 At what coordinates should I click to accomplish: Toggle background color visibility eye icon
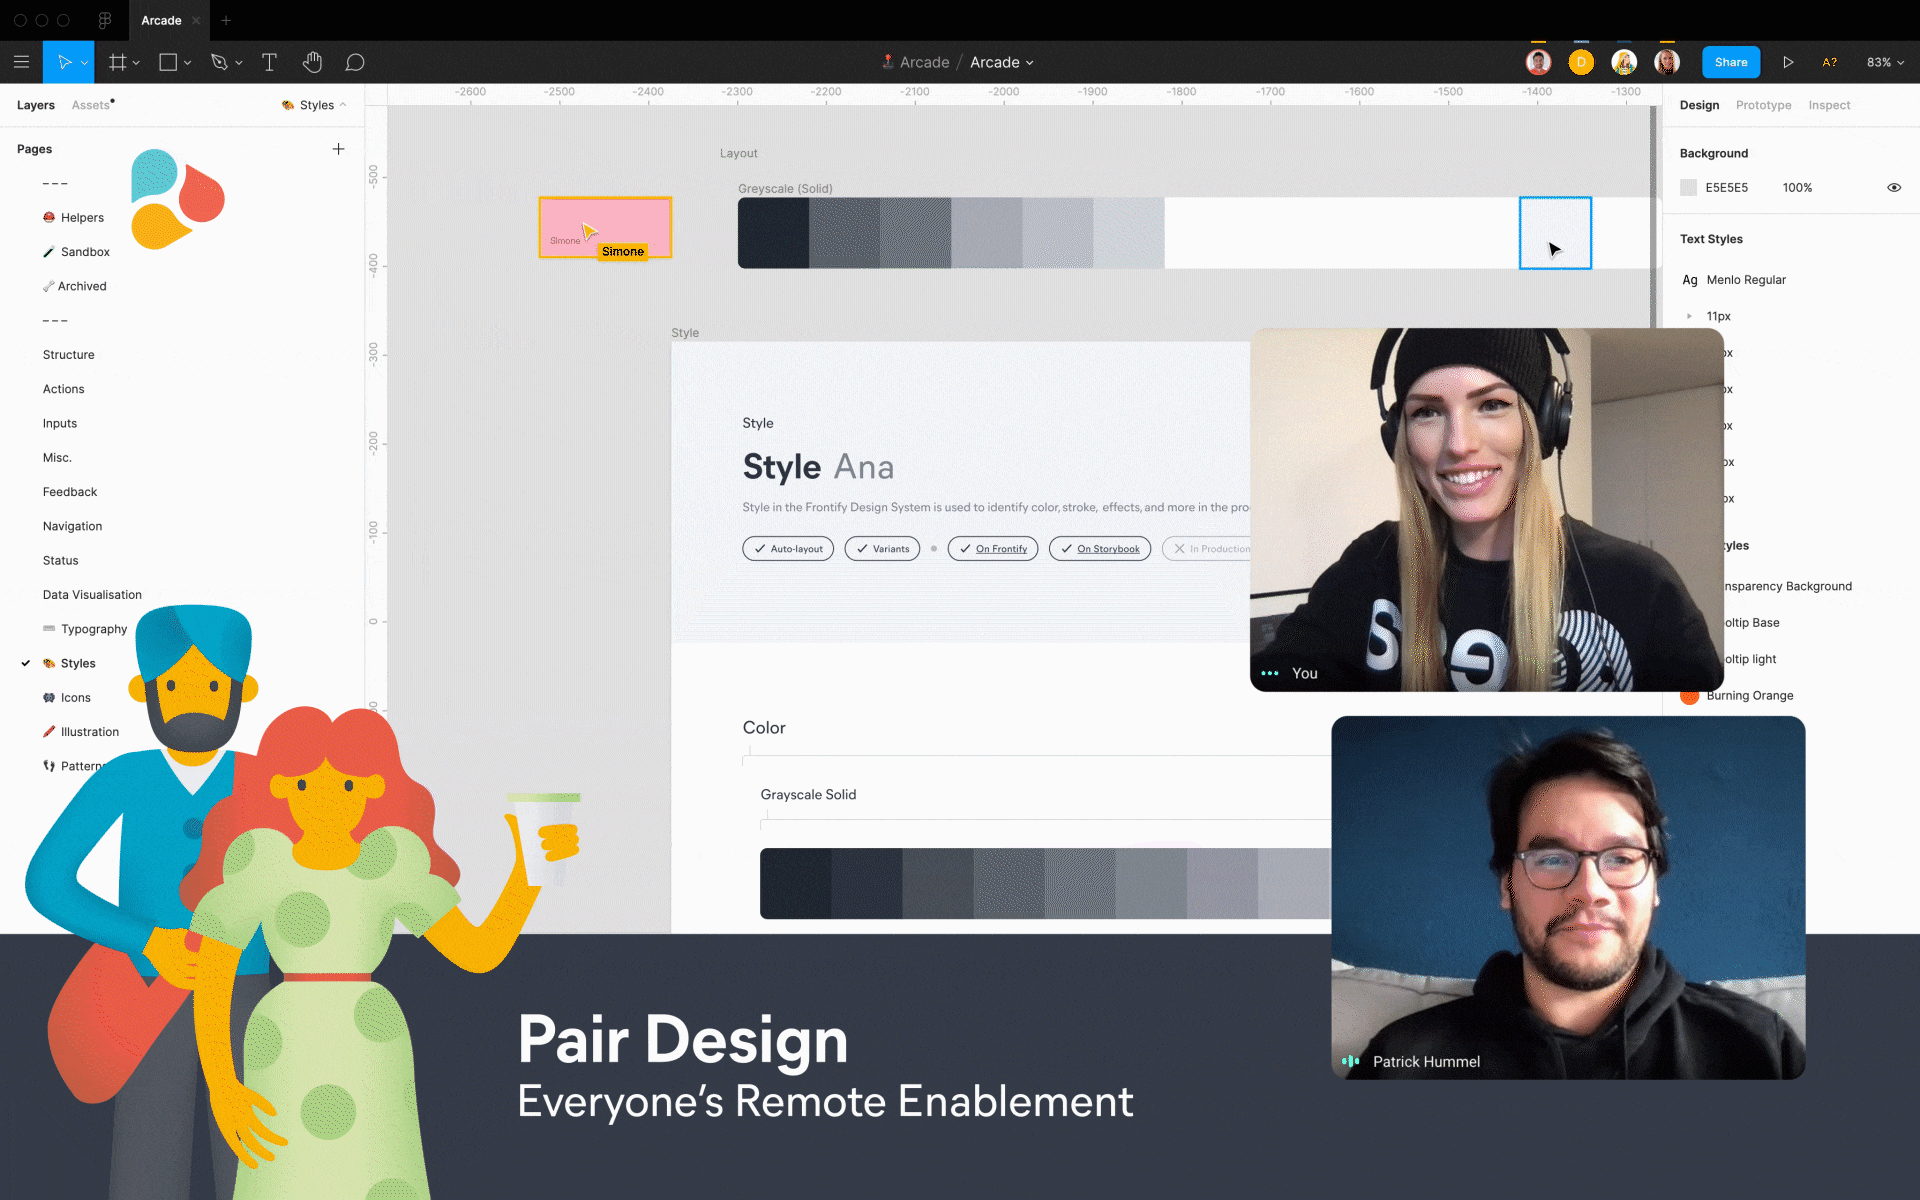pyautogui.click(x=1893, y=187)
